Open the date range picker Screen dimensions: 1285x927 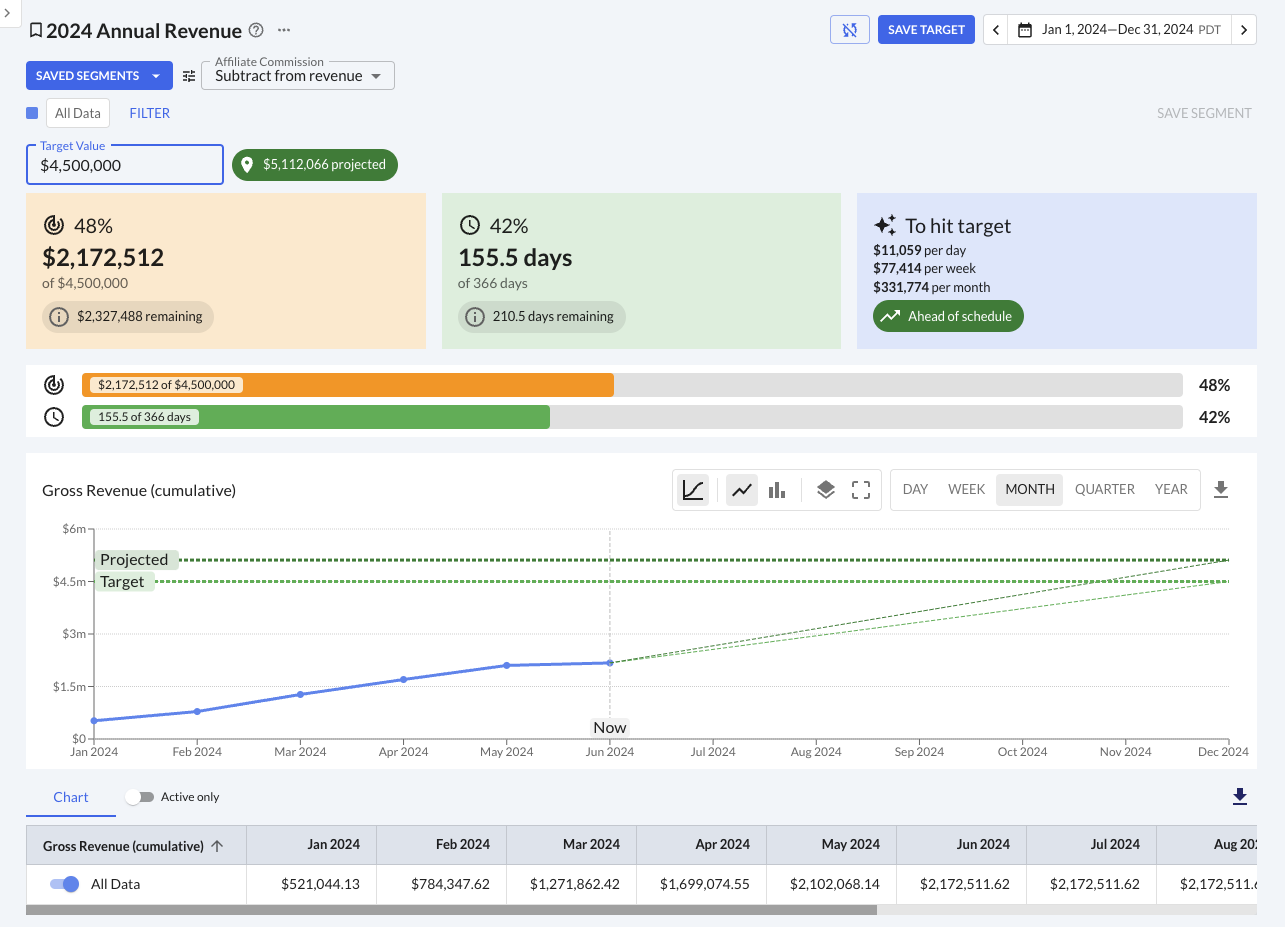coord(1119,30)
